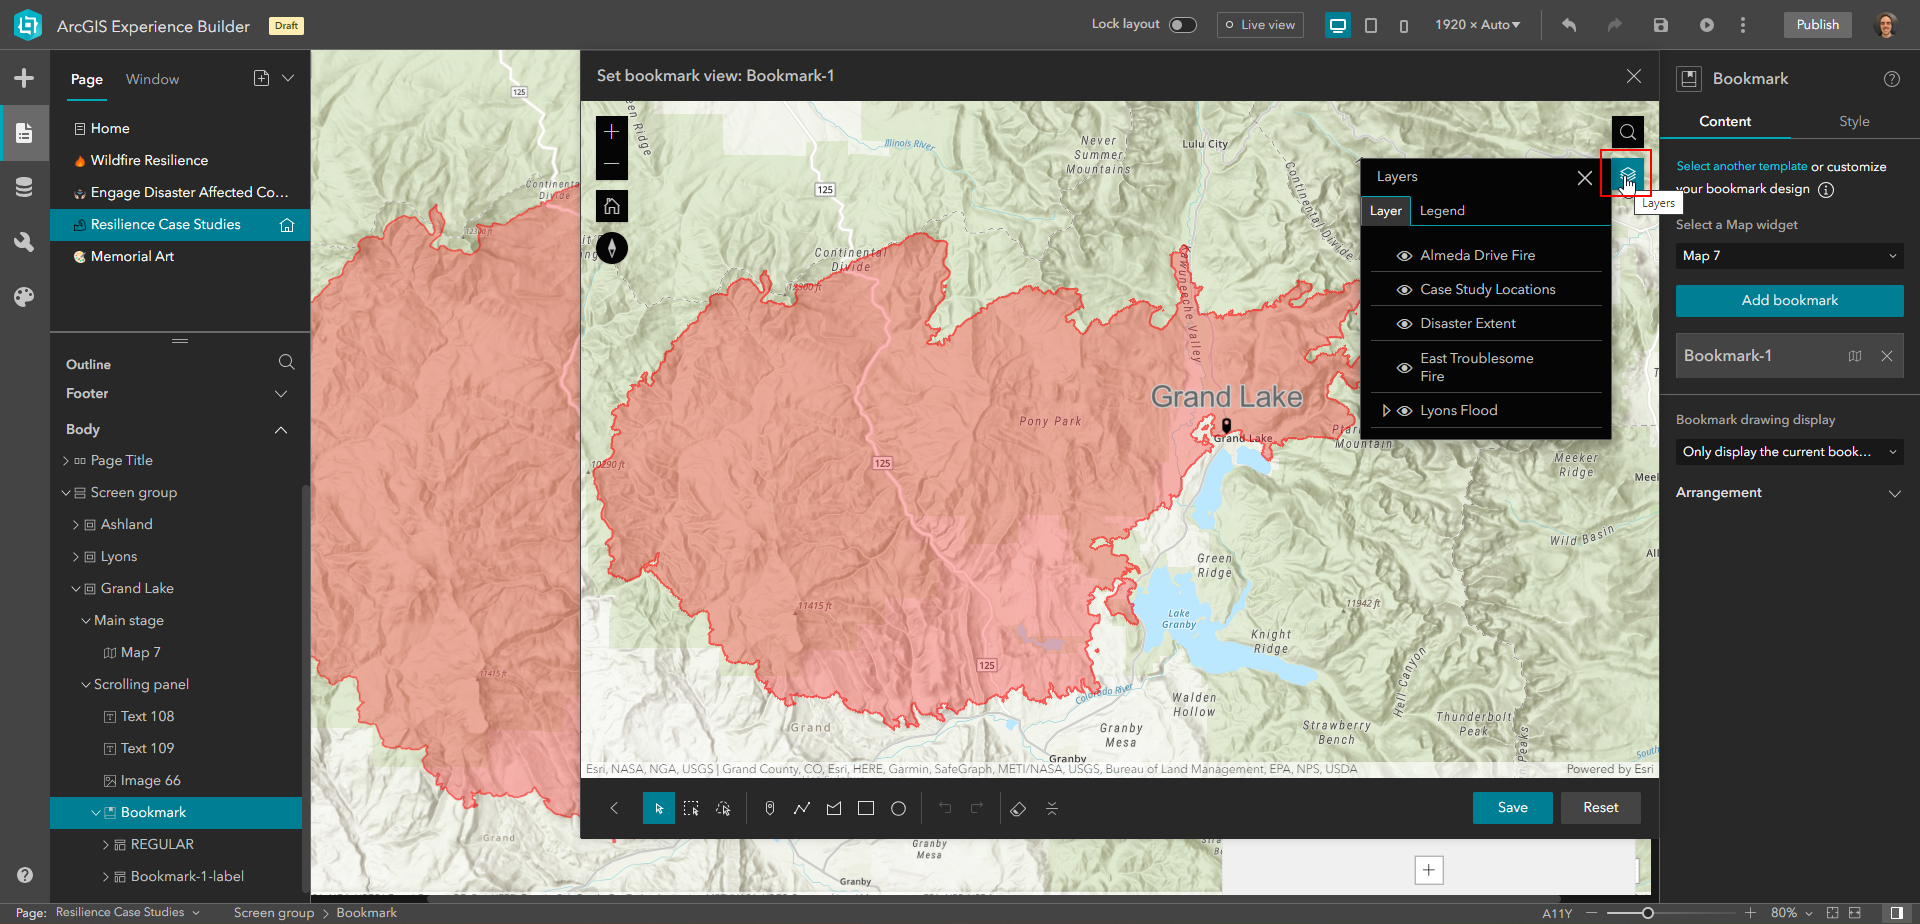1920x924 pixels.
Task: Switch to the Style tab
Action: pos(1853,121)
